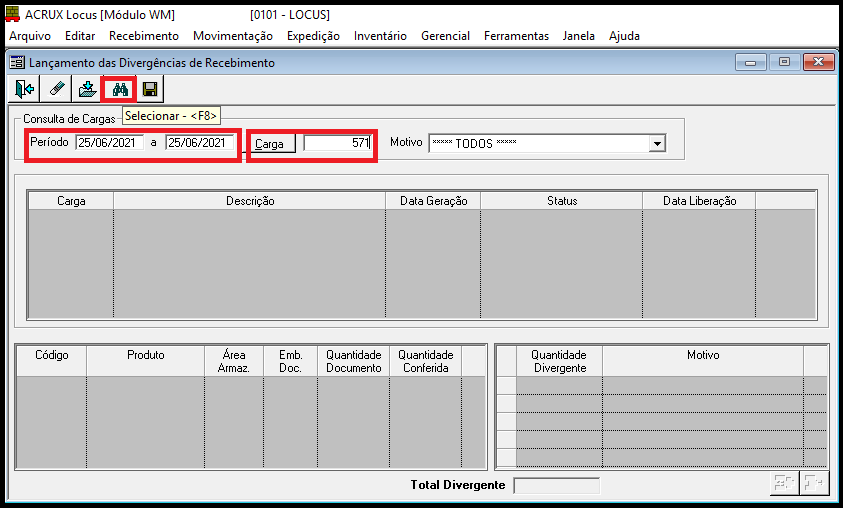Click the form icon beside Lançamento title
843x508 pixels.
pyautogui.click(x=17, y=63)
